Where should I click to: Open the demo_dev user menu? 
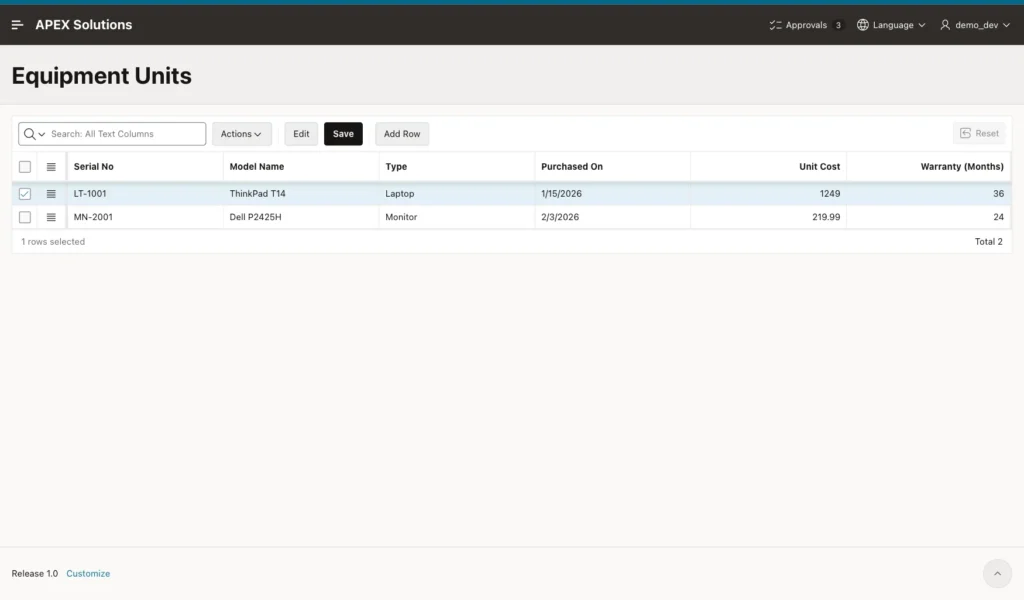(x=975, y=25)
